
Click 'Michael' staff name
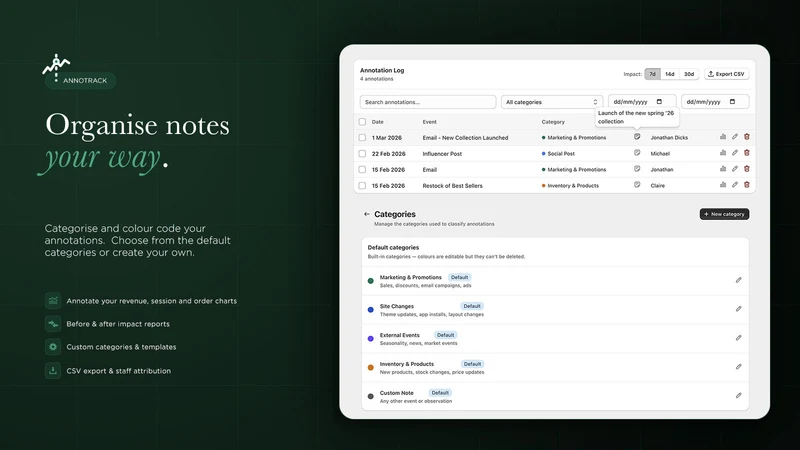(x=660, y=154)
